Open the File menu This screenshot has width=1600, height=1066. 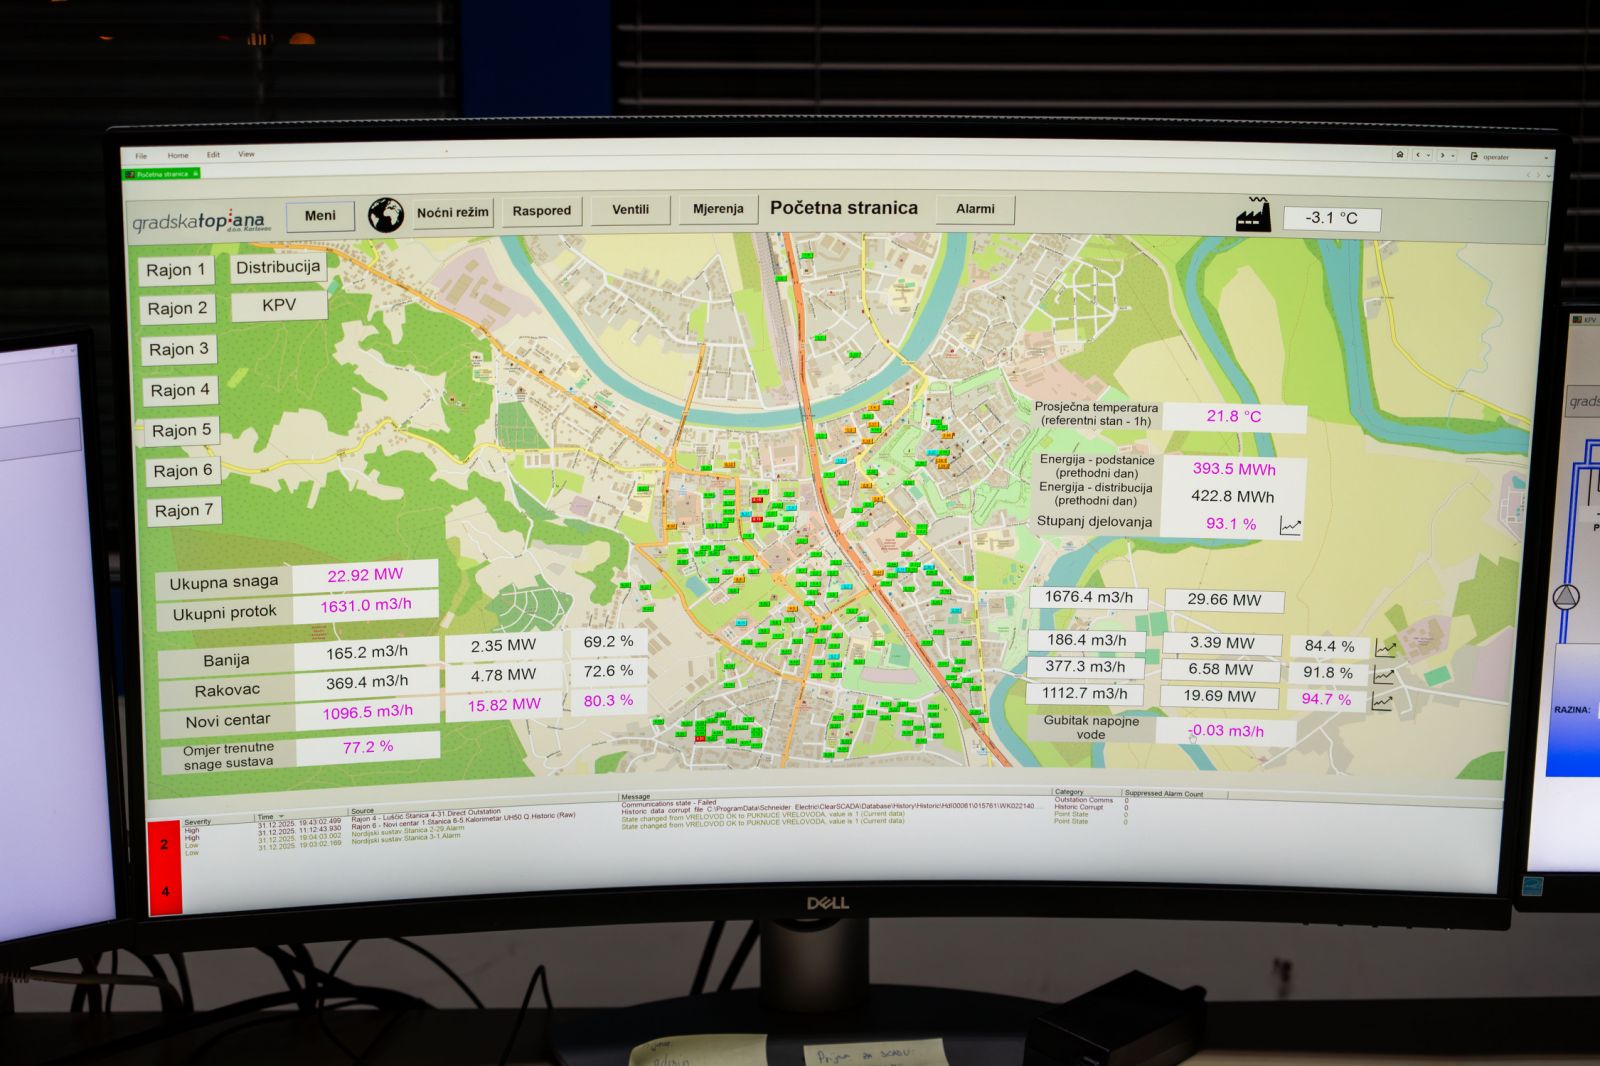click(141, 156)
